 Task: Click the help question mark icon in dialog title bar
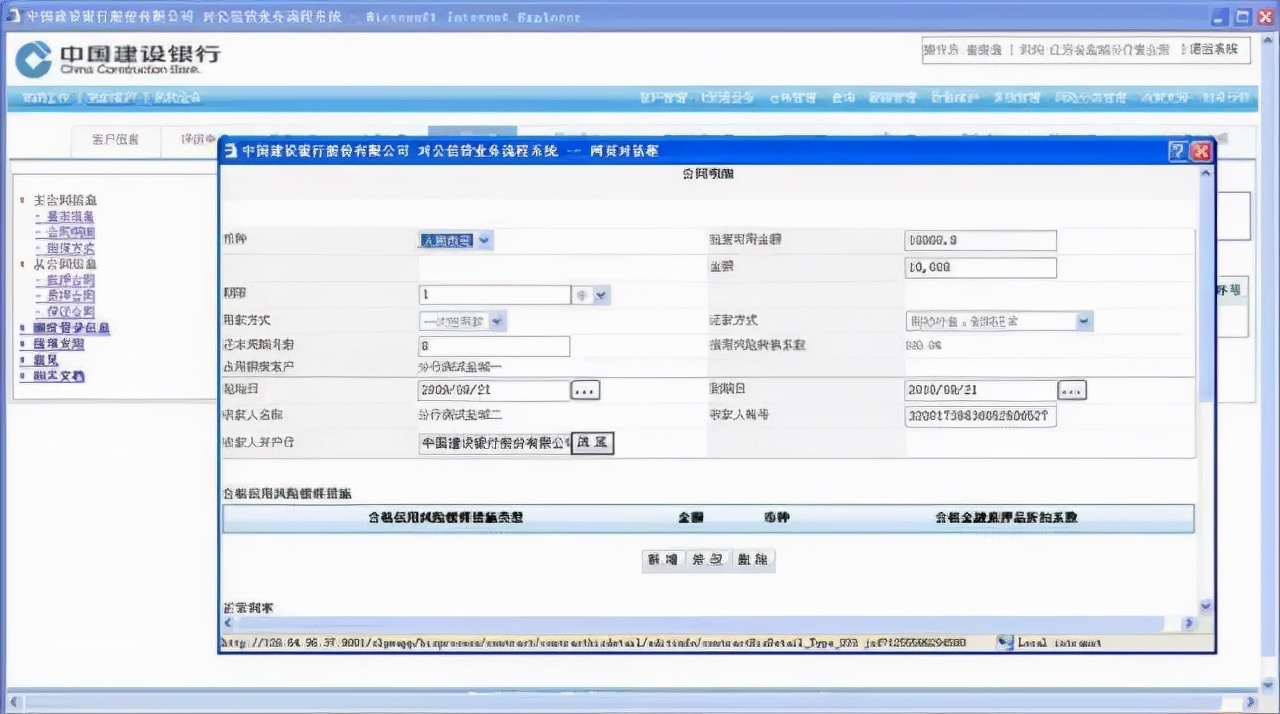(x=1178, y=151)
